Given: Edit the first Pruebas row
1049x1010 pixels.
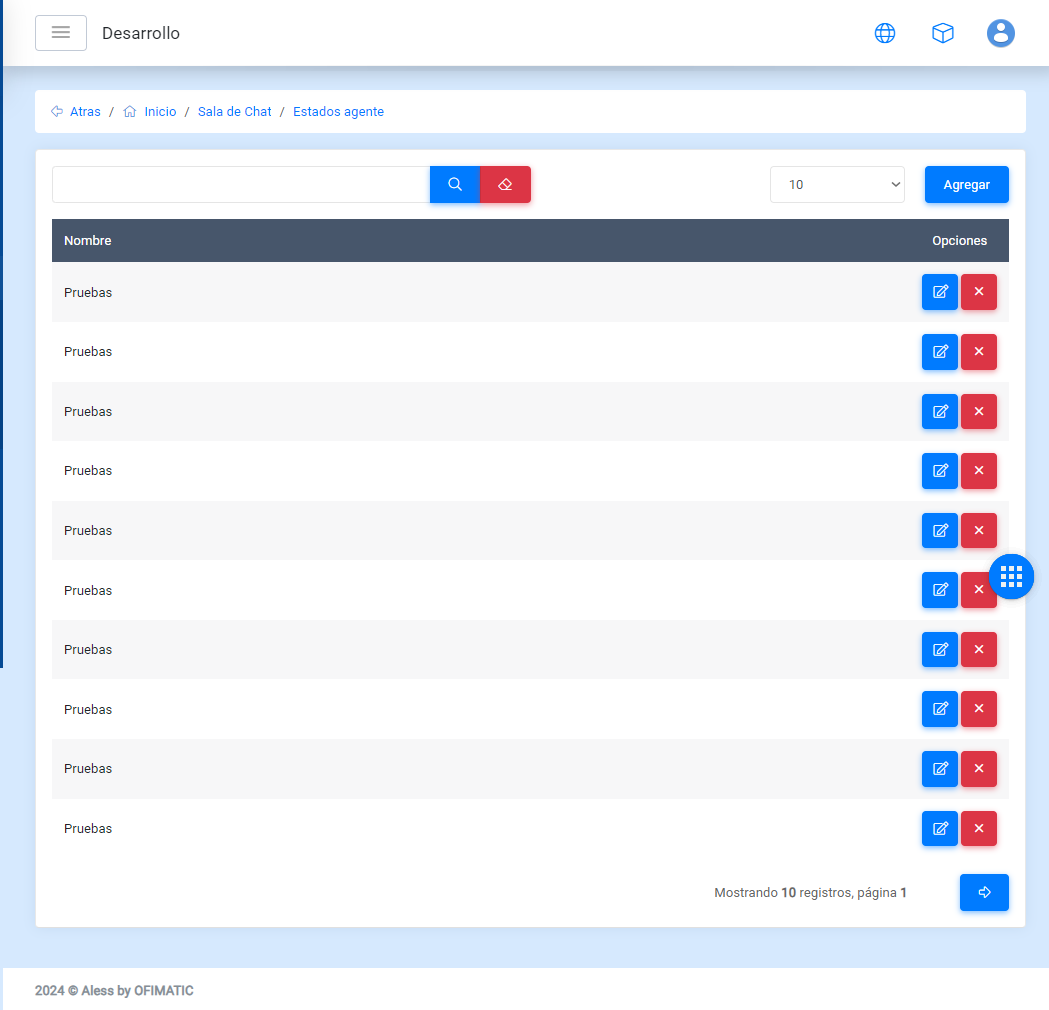Looking at the screenshot, I should pos(939,292).
